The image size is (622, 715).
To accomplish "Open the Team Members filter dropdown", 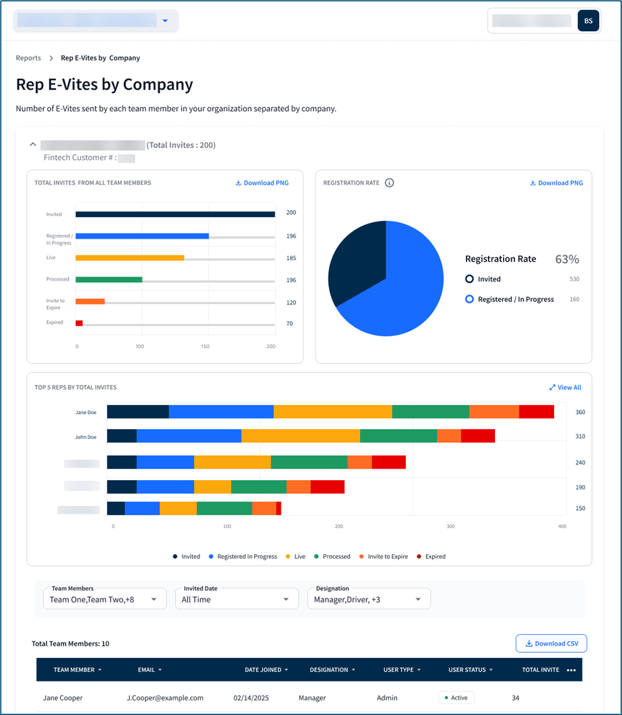I will [103, 599].
